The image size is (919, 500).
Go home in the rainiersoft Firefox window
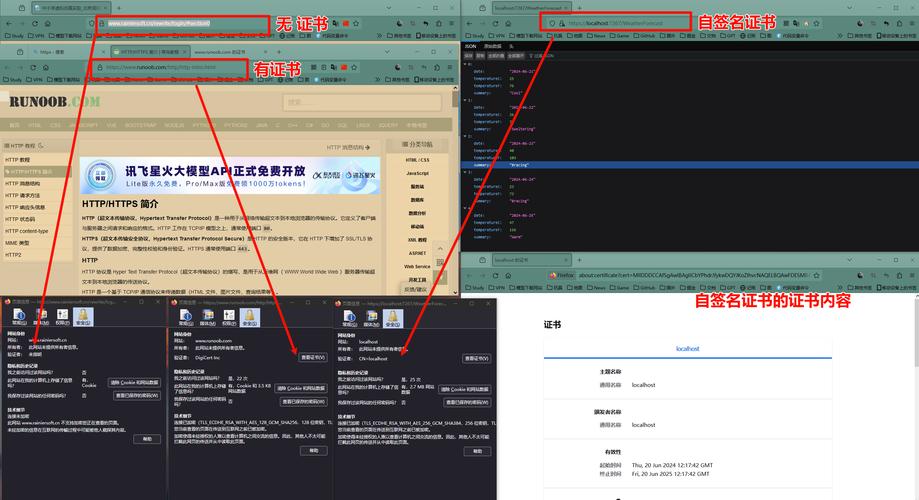47,23
